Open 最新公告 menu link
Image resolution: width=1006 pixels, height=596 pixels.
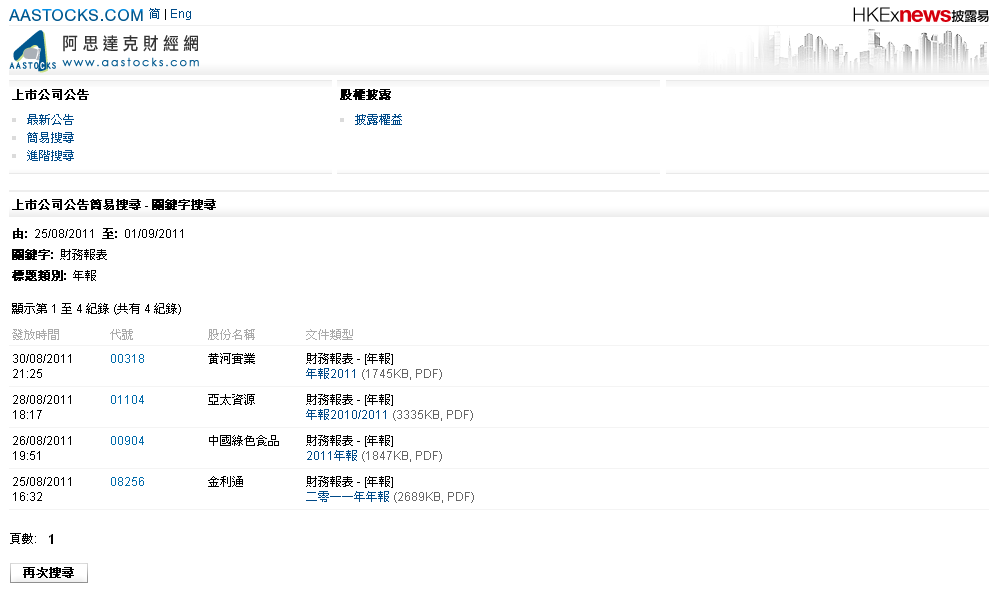click(x=50, y=120)
